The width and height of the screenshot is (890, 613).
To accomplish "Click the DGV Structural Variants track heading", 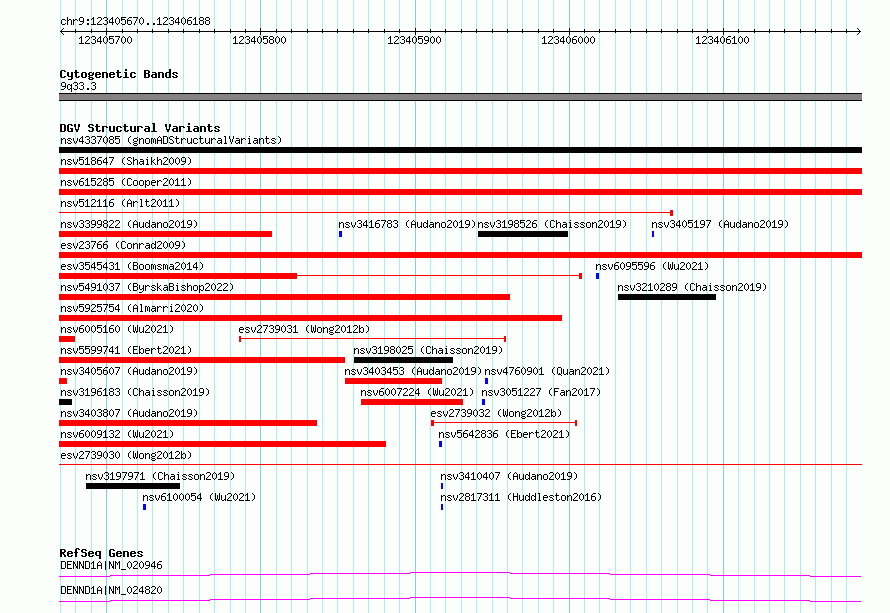I will (x=140, y=128).
